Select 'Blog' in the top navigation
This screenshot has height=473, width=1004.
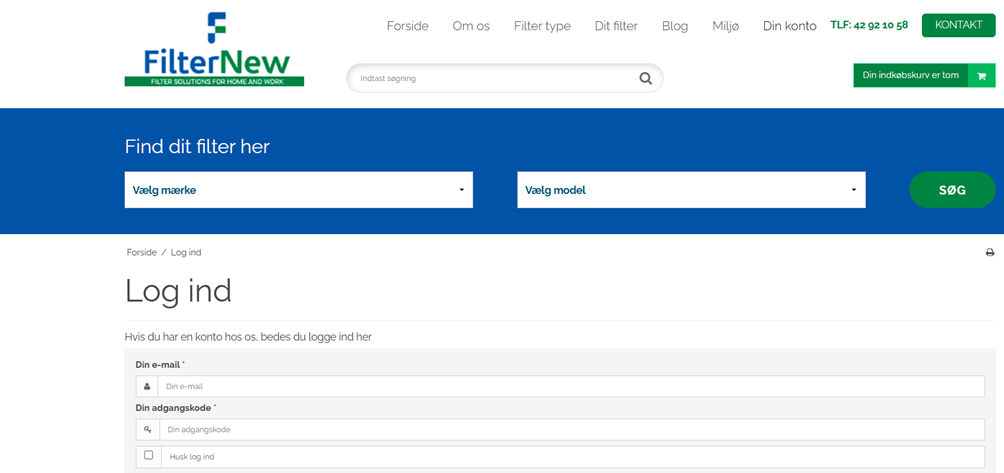click(x=675, y=26)
